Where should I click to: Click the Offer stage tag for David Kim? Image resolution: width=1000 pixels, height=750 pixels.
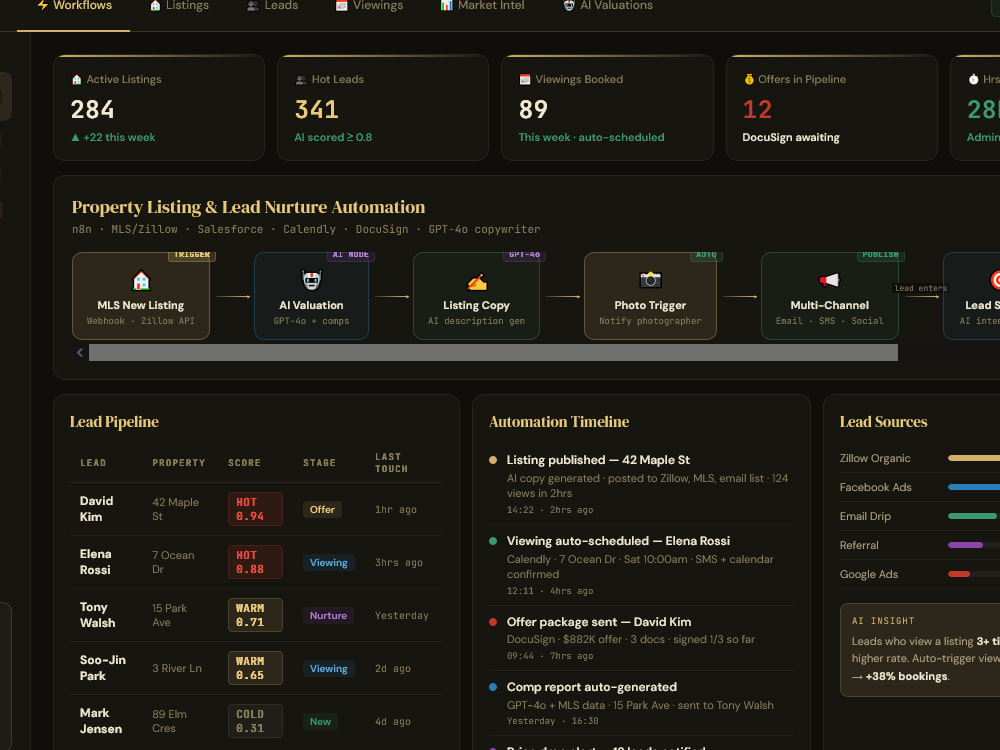point(322,510)
